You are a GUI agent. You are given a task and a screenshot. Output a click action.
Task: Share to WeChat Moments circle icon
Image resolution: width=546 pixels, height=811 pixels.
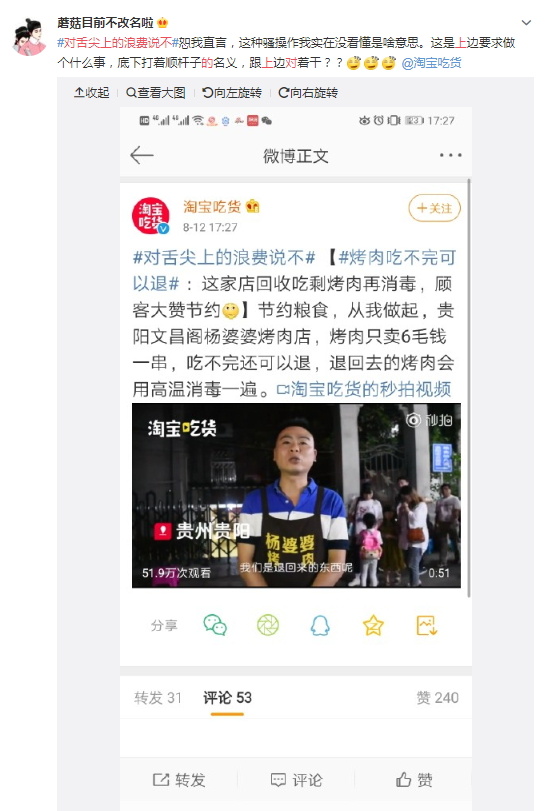point(268,625)
